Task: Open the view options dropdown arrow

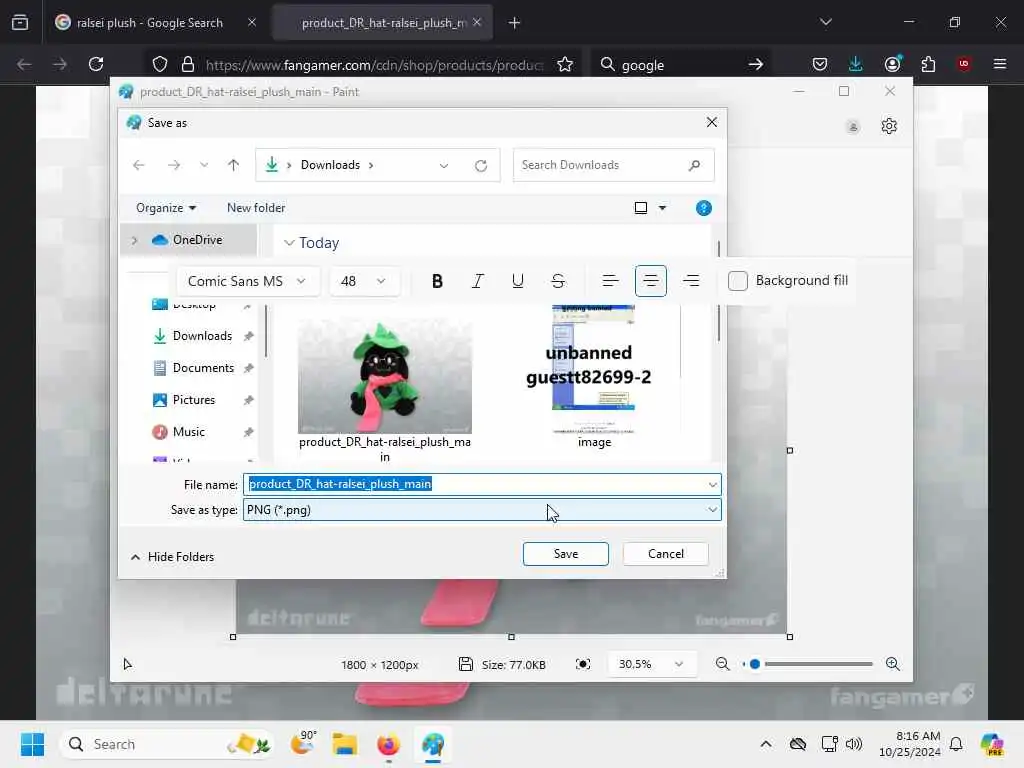Action: [662, 208]
